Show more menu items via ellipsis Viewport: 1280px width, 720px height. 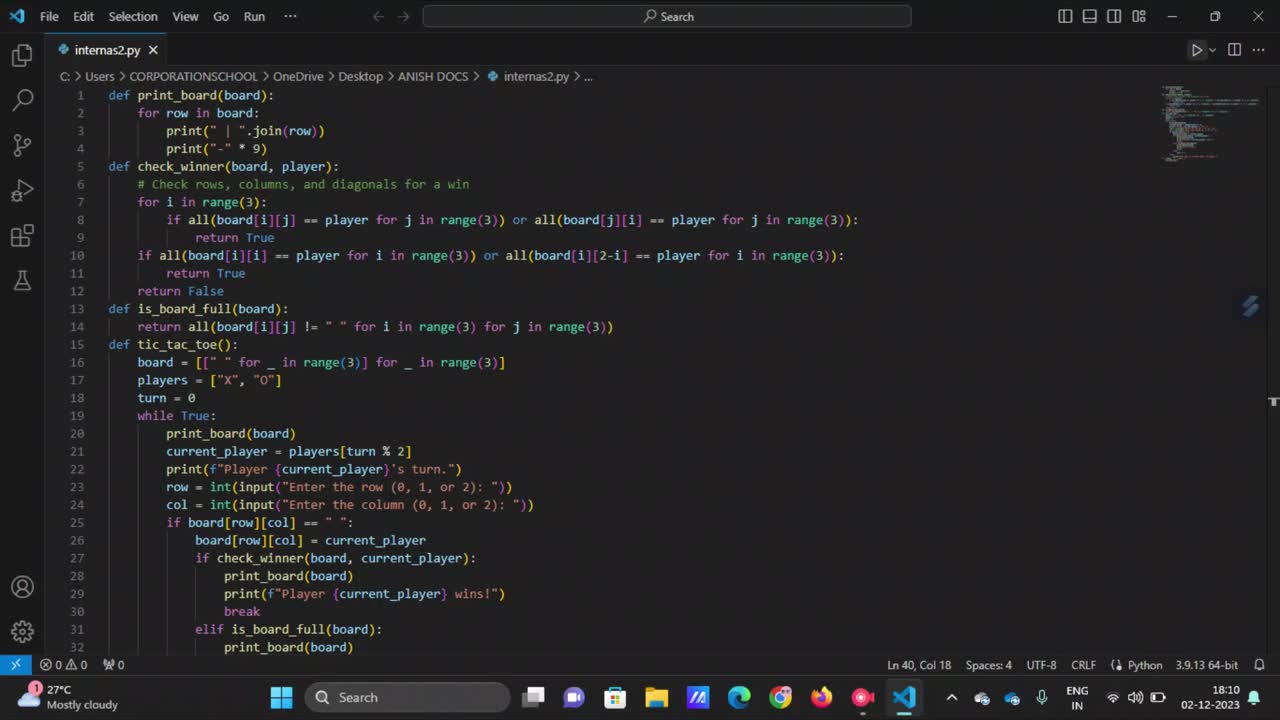[x=290, y=16]
